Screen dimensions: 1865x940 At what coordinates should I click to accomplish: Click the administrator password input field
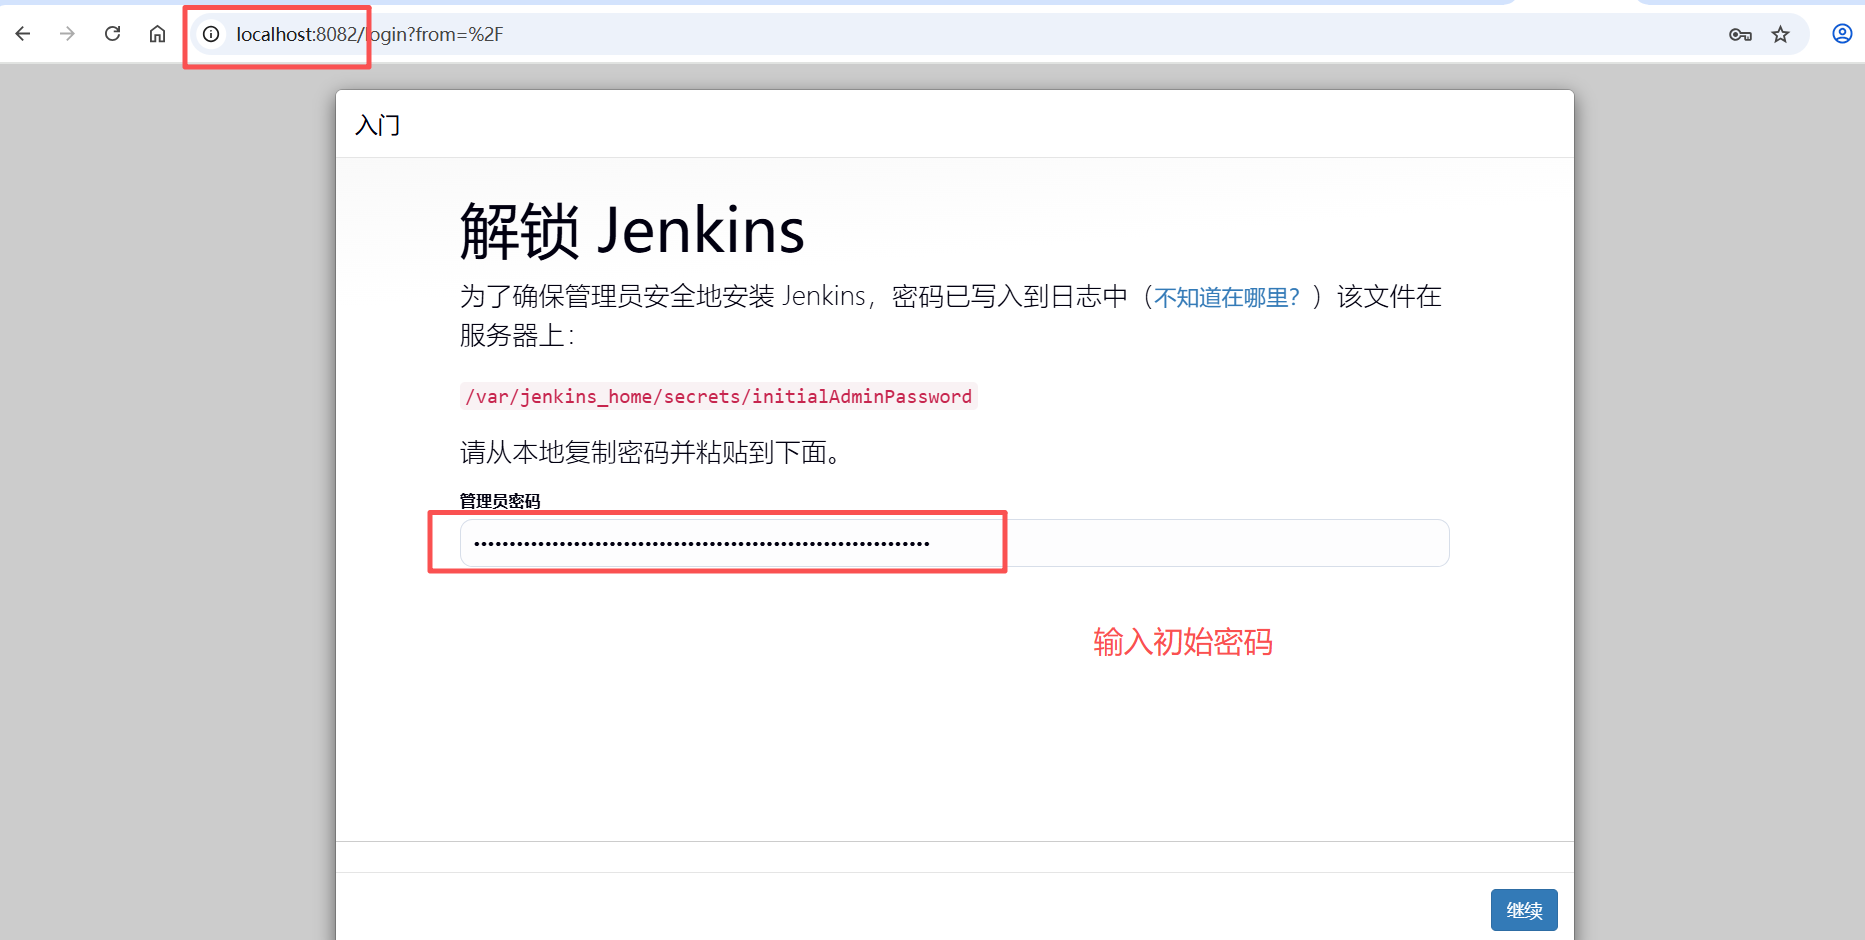954,543
